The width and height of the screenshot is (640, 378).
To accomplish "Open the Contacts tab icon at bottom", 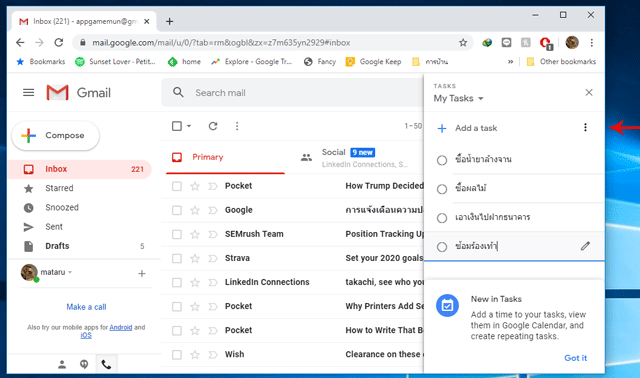I will (x=62, y=364).
